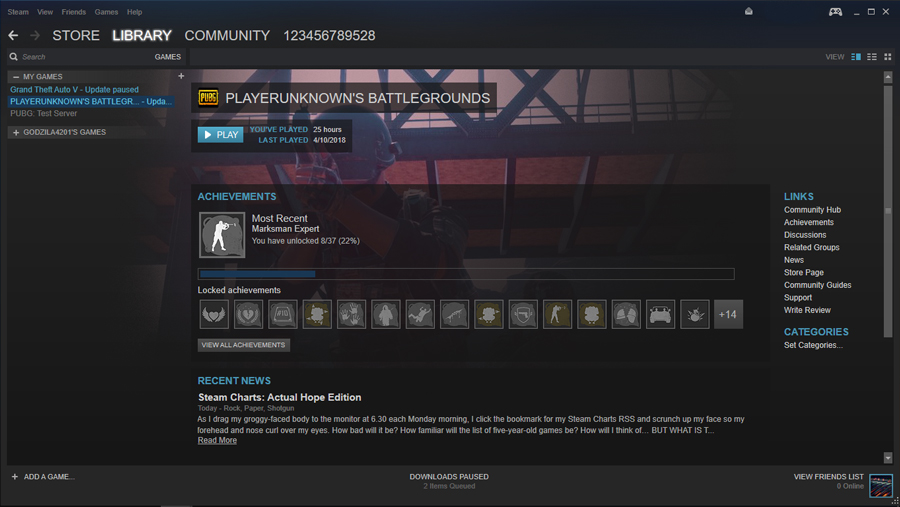Switch to grid view mode
The height and width of the screenshot is (507, 900).
[887, 57]
